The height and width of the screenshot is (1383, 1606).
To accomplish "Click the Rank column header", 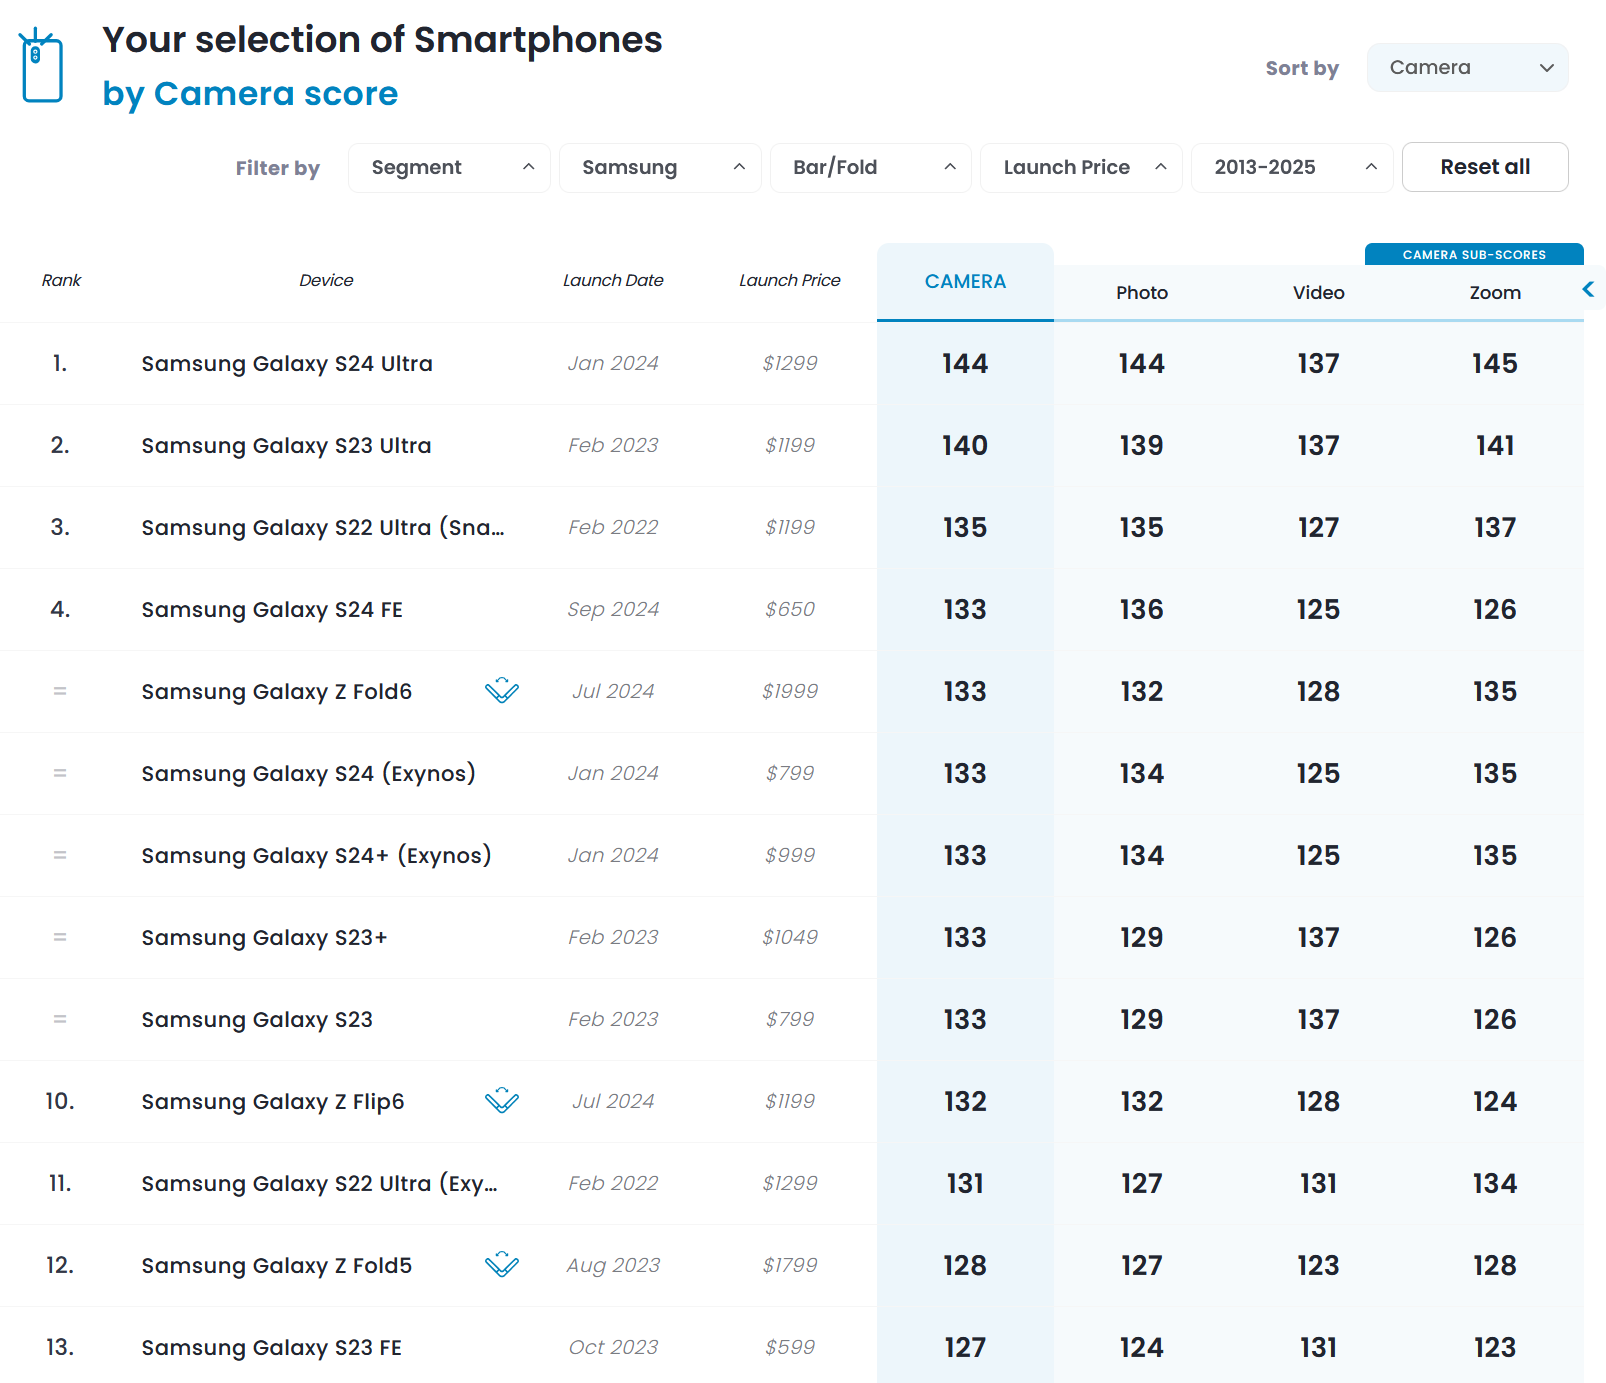I will tap(61, 280).
